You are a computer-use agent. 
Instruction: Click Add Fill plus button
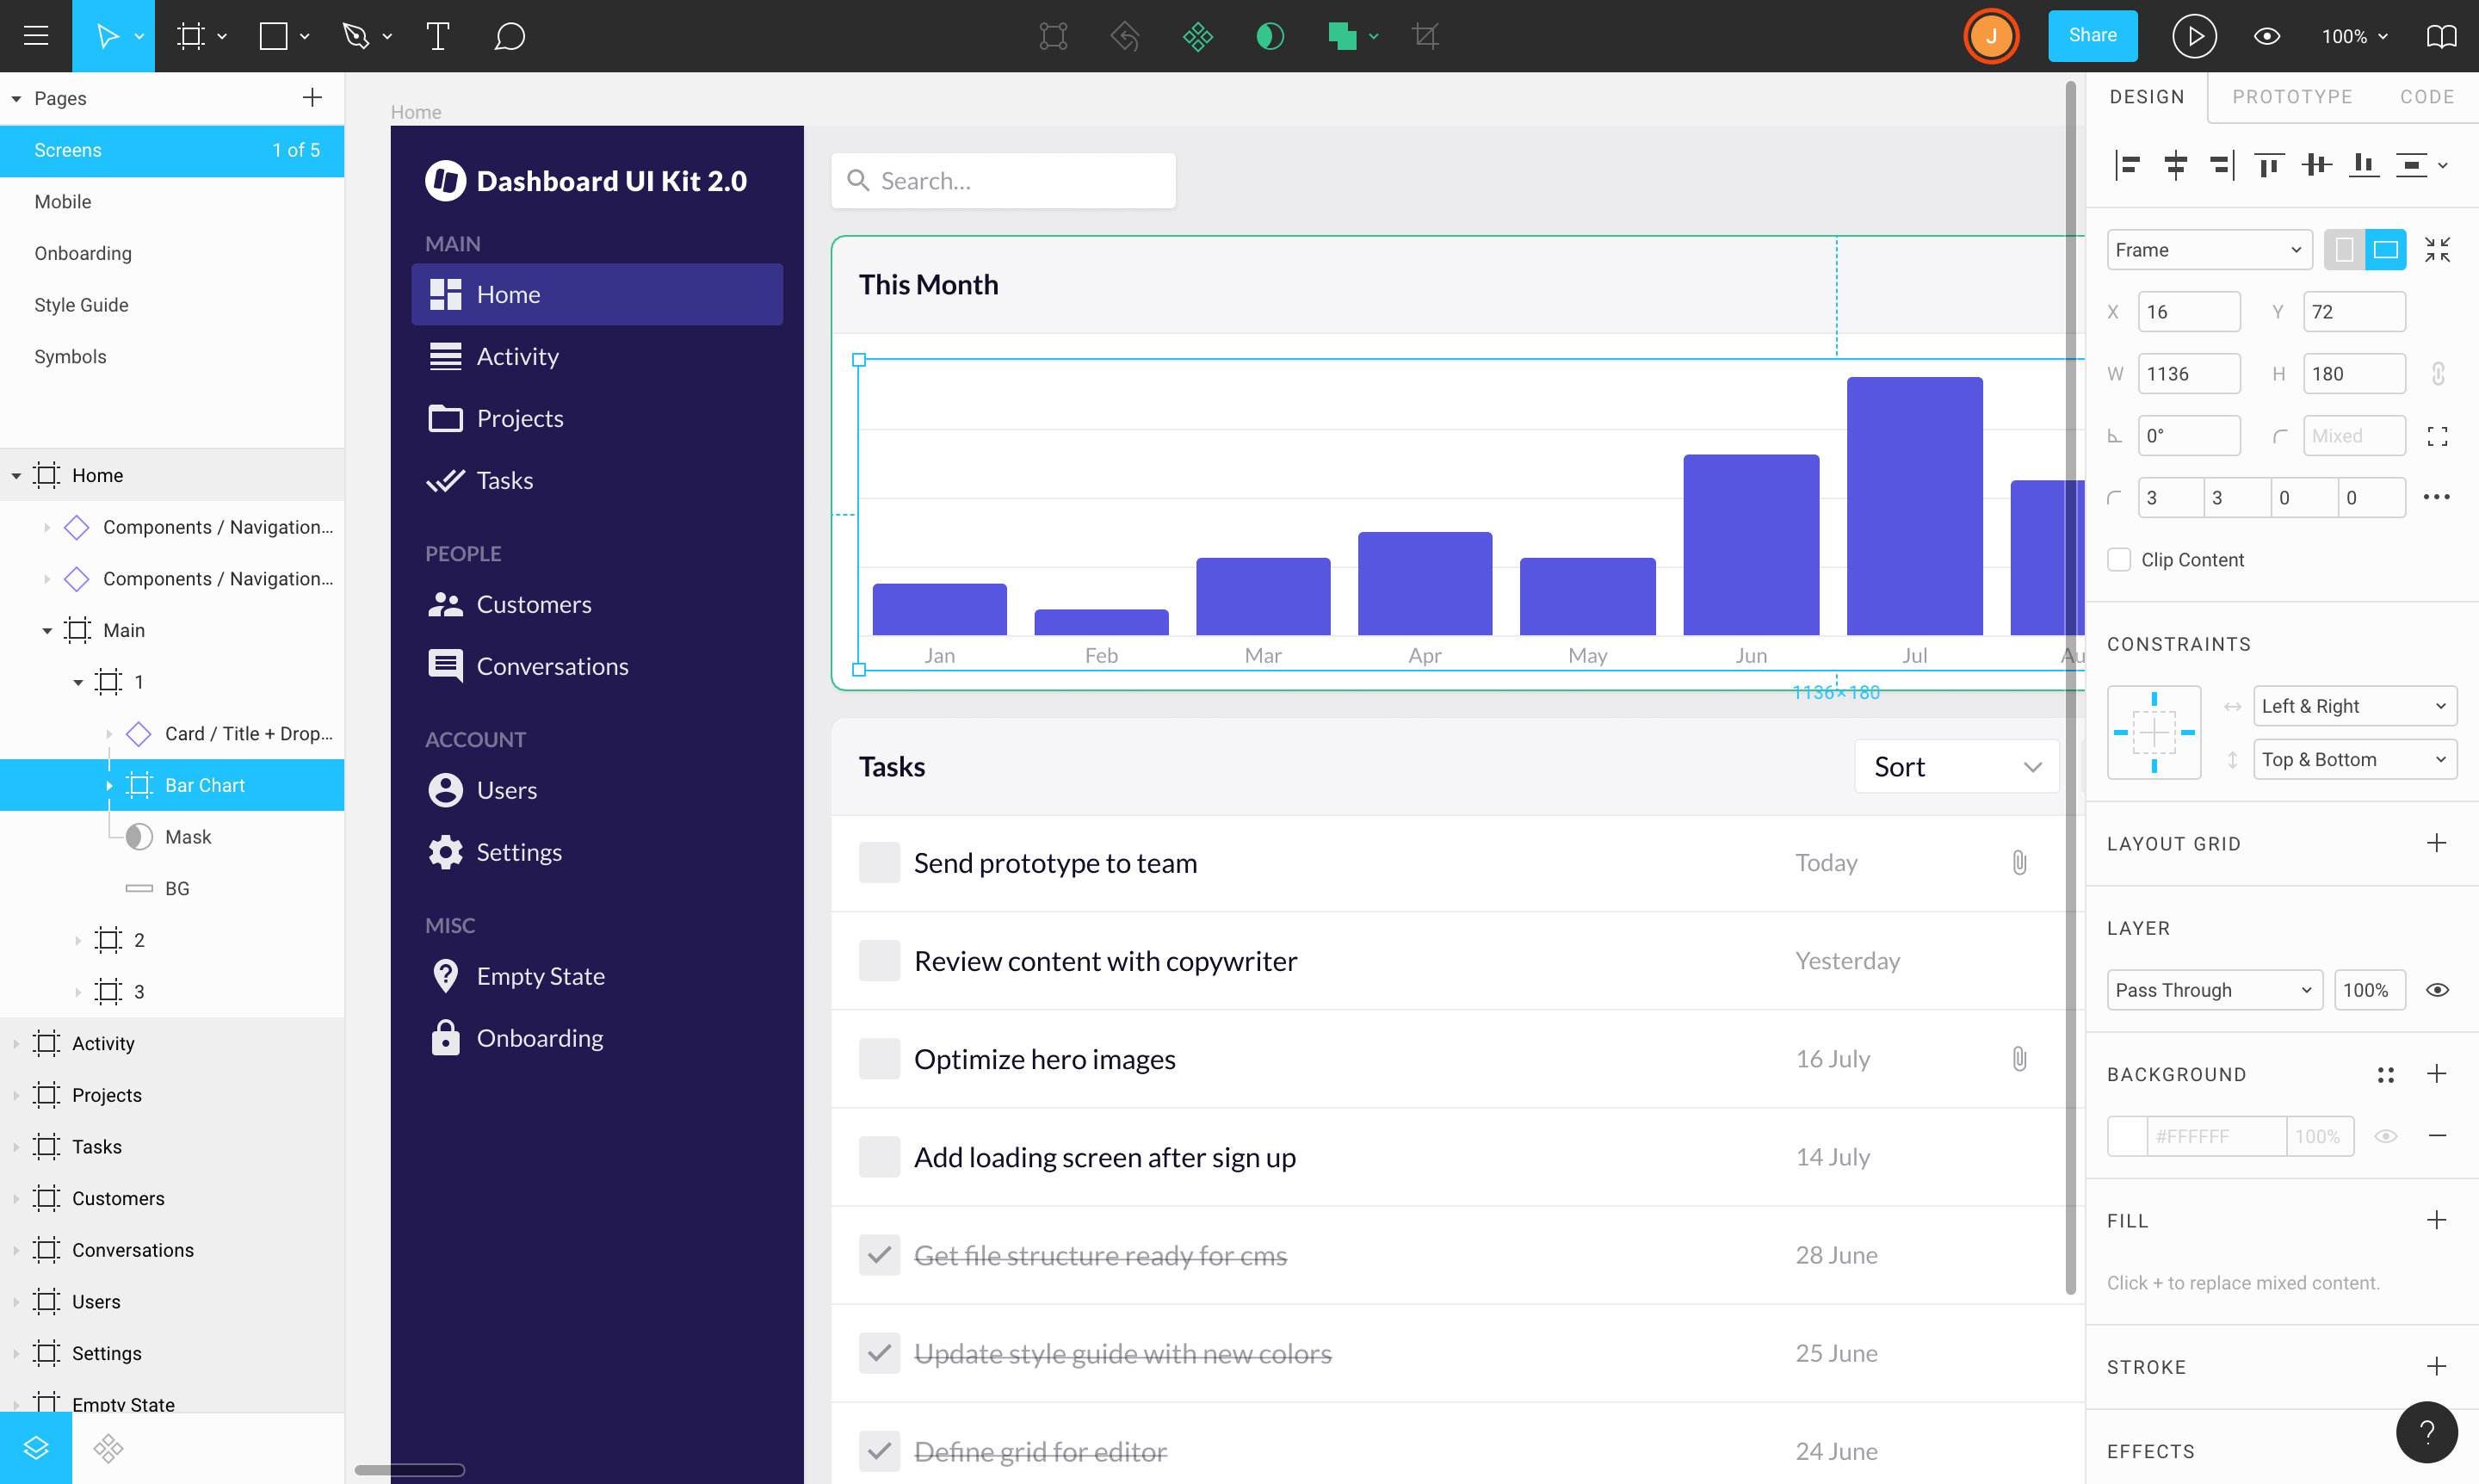pyautogui.click(x=2437, y=1221)
